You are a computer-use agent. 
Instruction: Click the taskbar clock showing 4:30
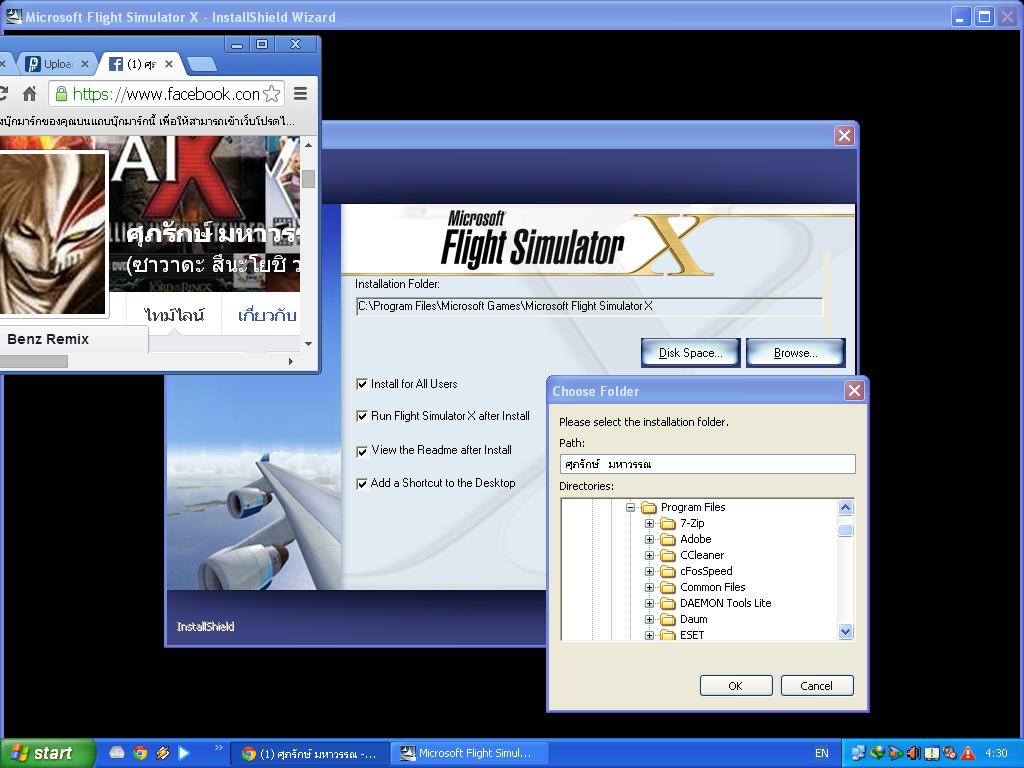coord(997,753)
